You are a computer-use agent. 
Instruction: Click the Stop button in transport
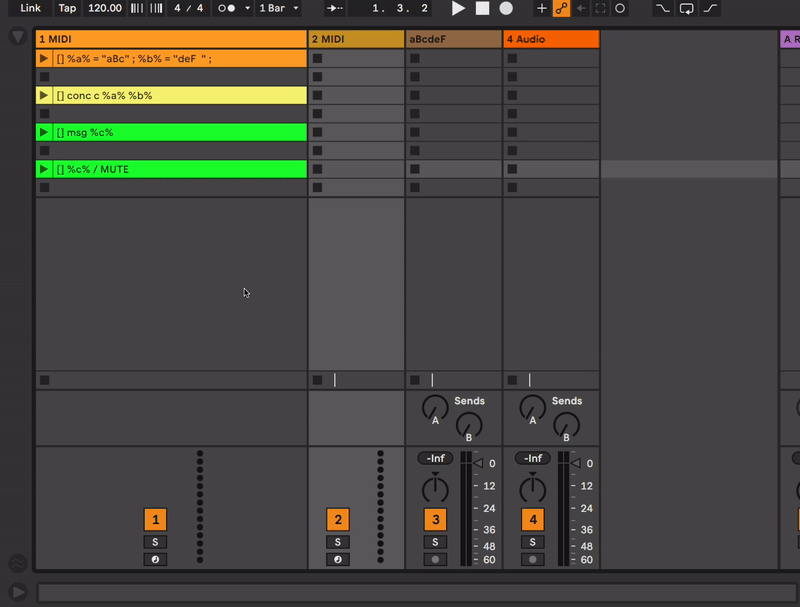coord(482,8)
